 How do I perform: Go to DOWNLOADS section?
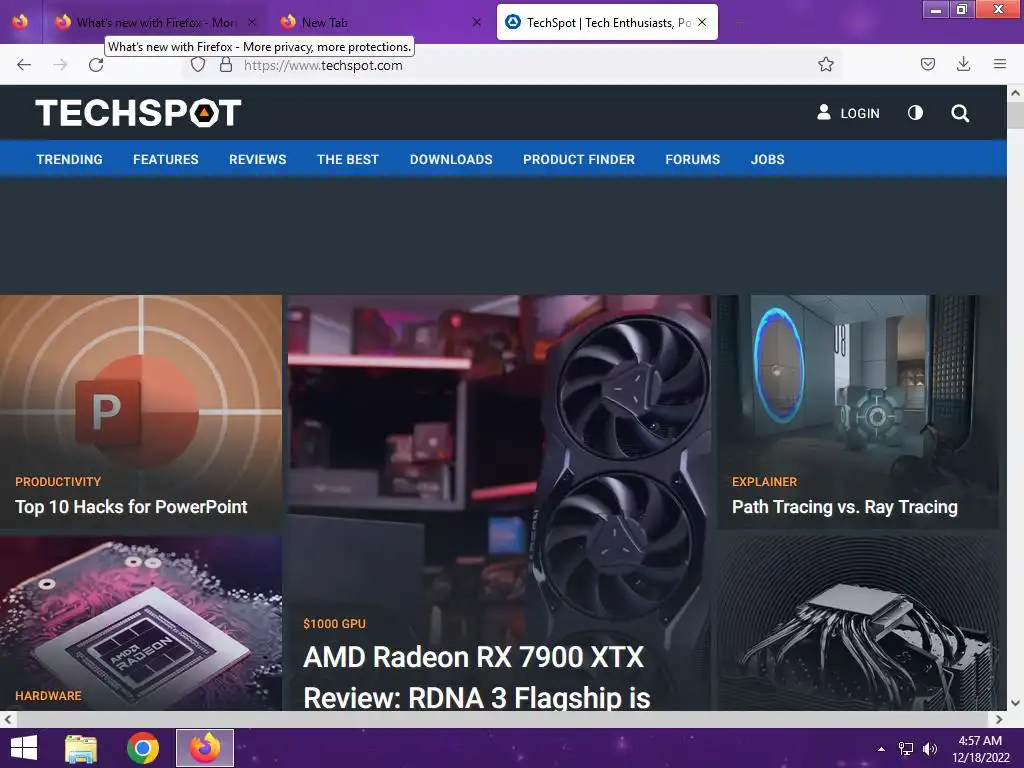451,159
